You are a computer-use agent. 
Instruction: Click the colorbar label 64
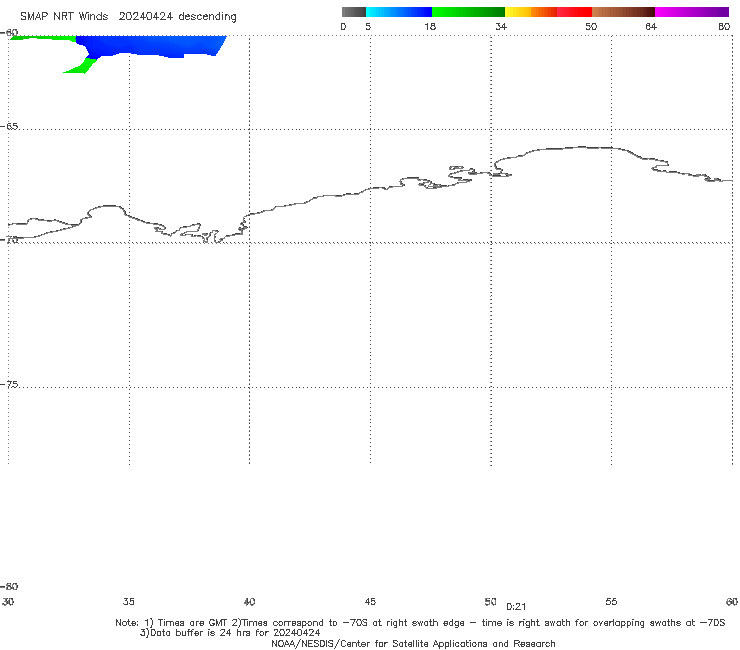pos(651,26)
